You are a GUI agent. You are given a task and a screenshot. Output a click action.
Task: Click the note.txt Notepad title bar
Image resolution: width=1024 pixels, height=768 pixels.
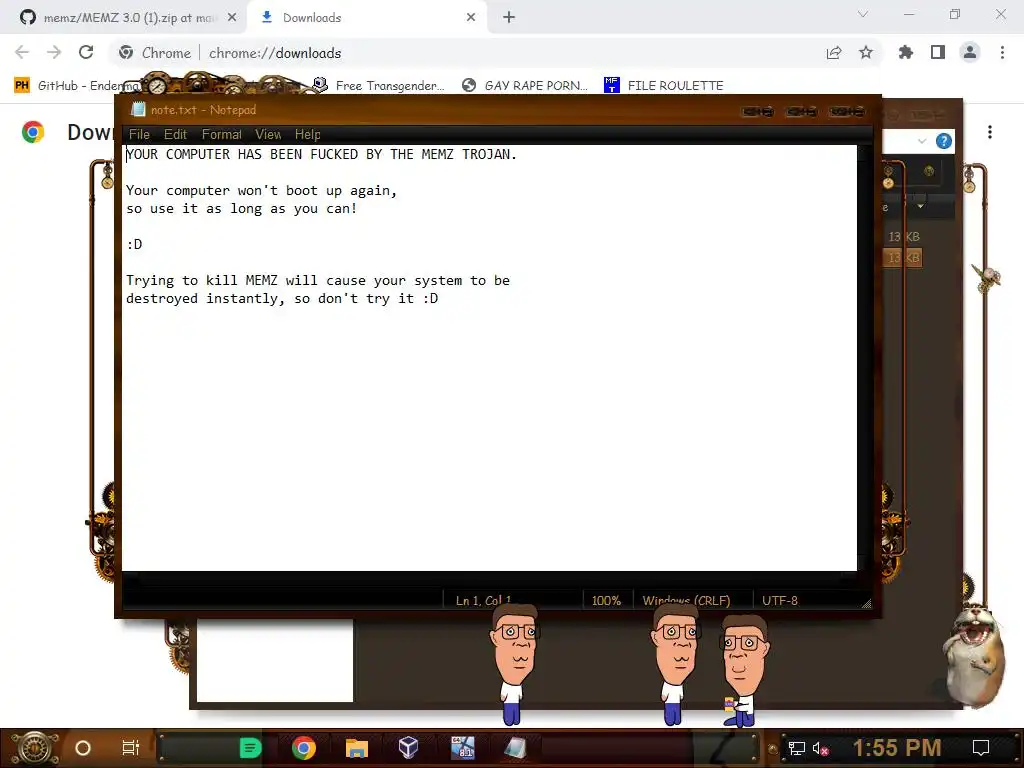[x=431, y=110]
